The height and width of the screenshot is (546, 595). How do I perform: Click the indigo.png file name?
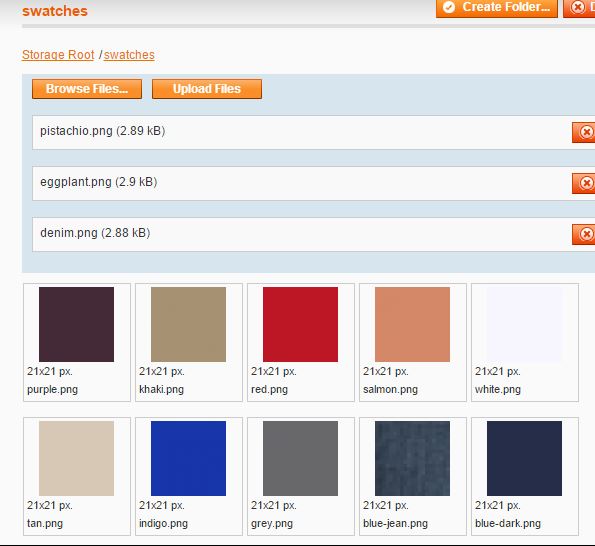coord(163,524)
